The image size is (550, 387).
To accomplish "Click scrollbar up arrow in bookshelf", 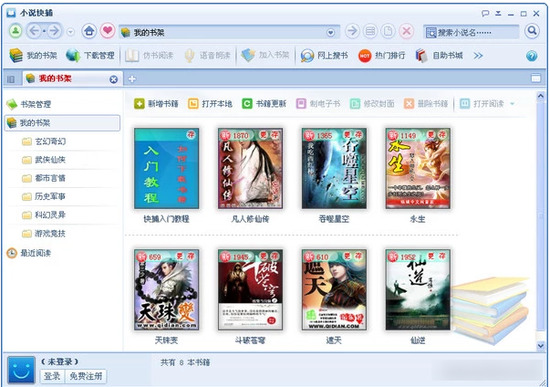I will 541,95.
